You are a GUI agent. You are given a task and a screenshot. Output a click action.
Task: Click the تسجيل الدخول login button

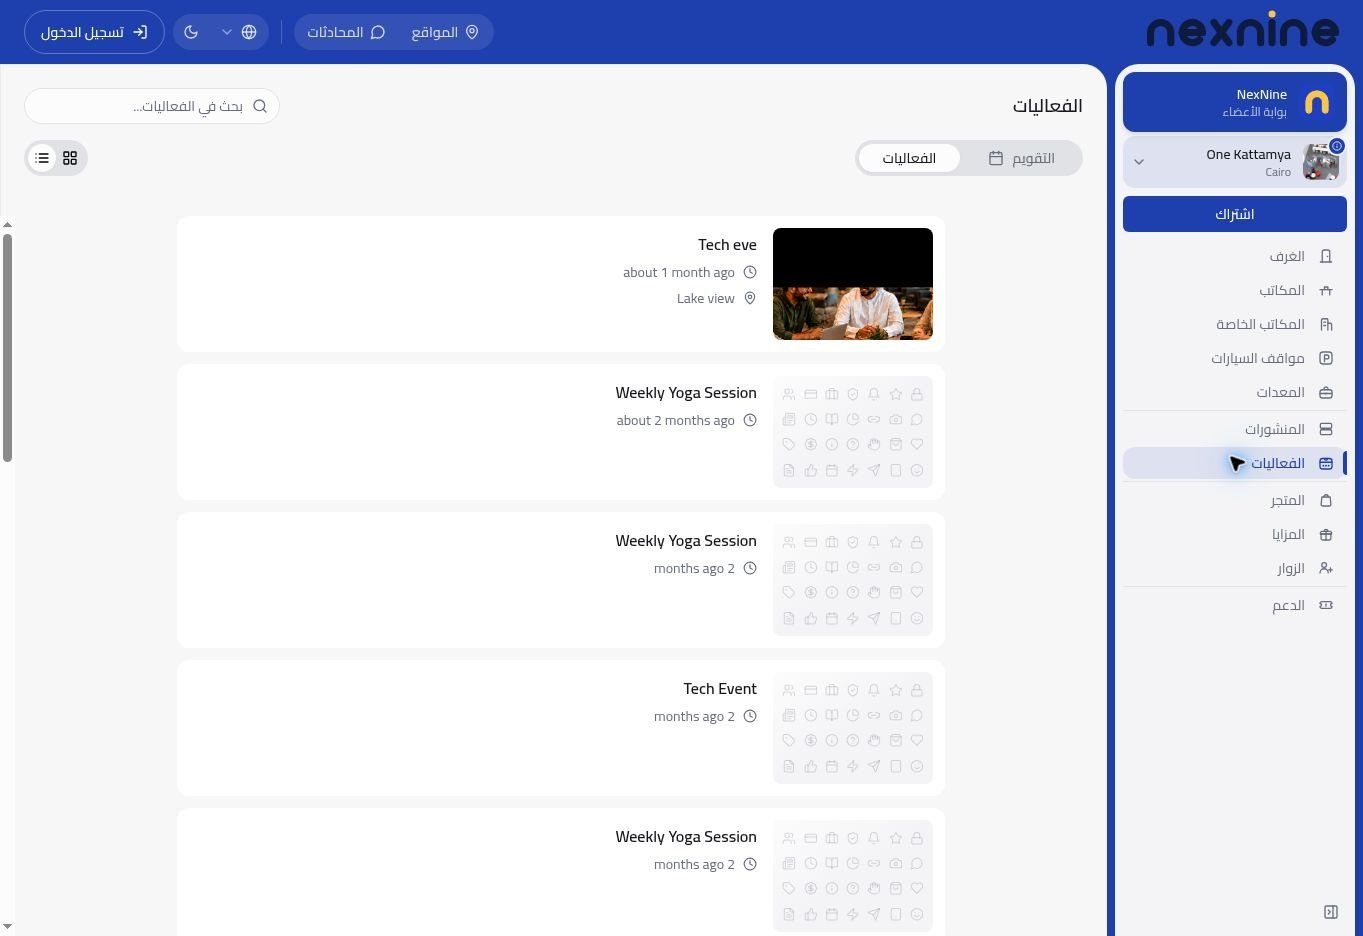point(94,32)
